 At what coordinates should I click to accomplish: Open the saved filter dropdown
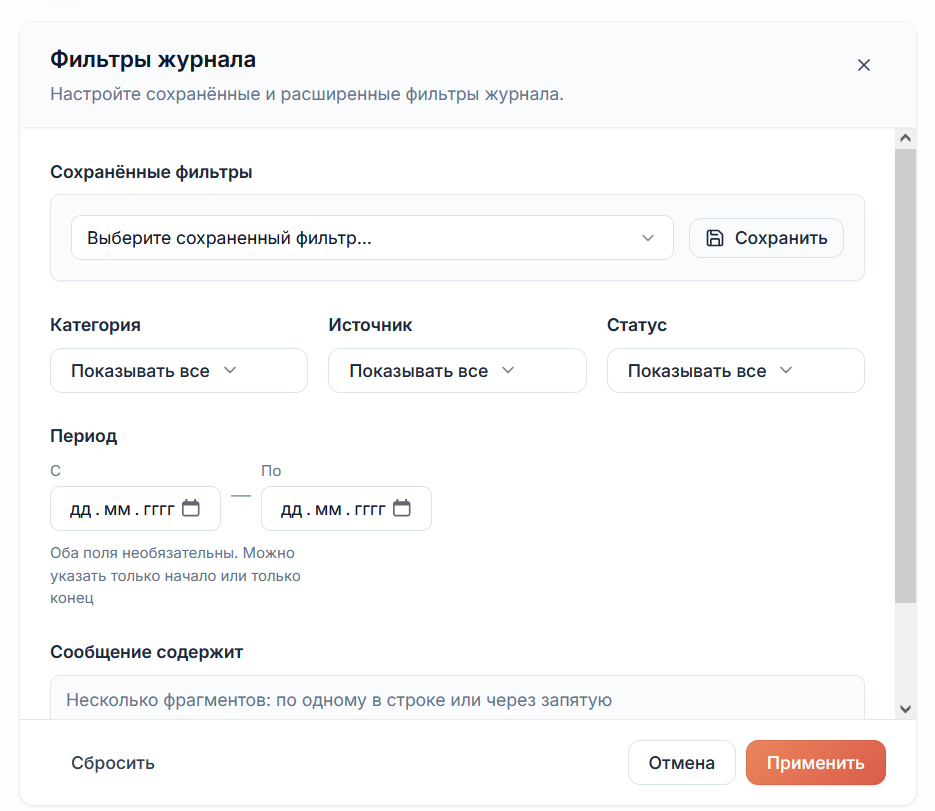[372, 238]
